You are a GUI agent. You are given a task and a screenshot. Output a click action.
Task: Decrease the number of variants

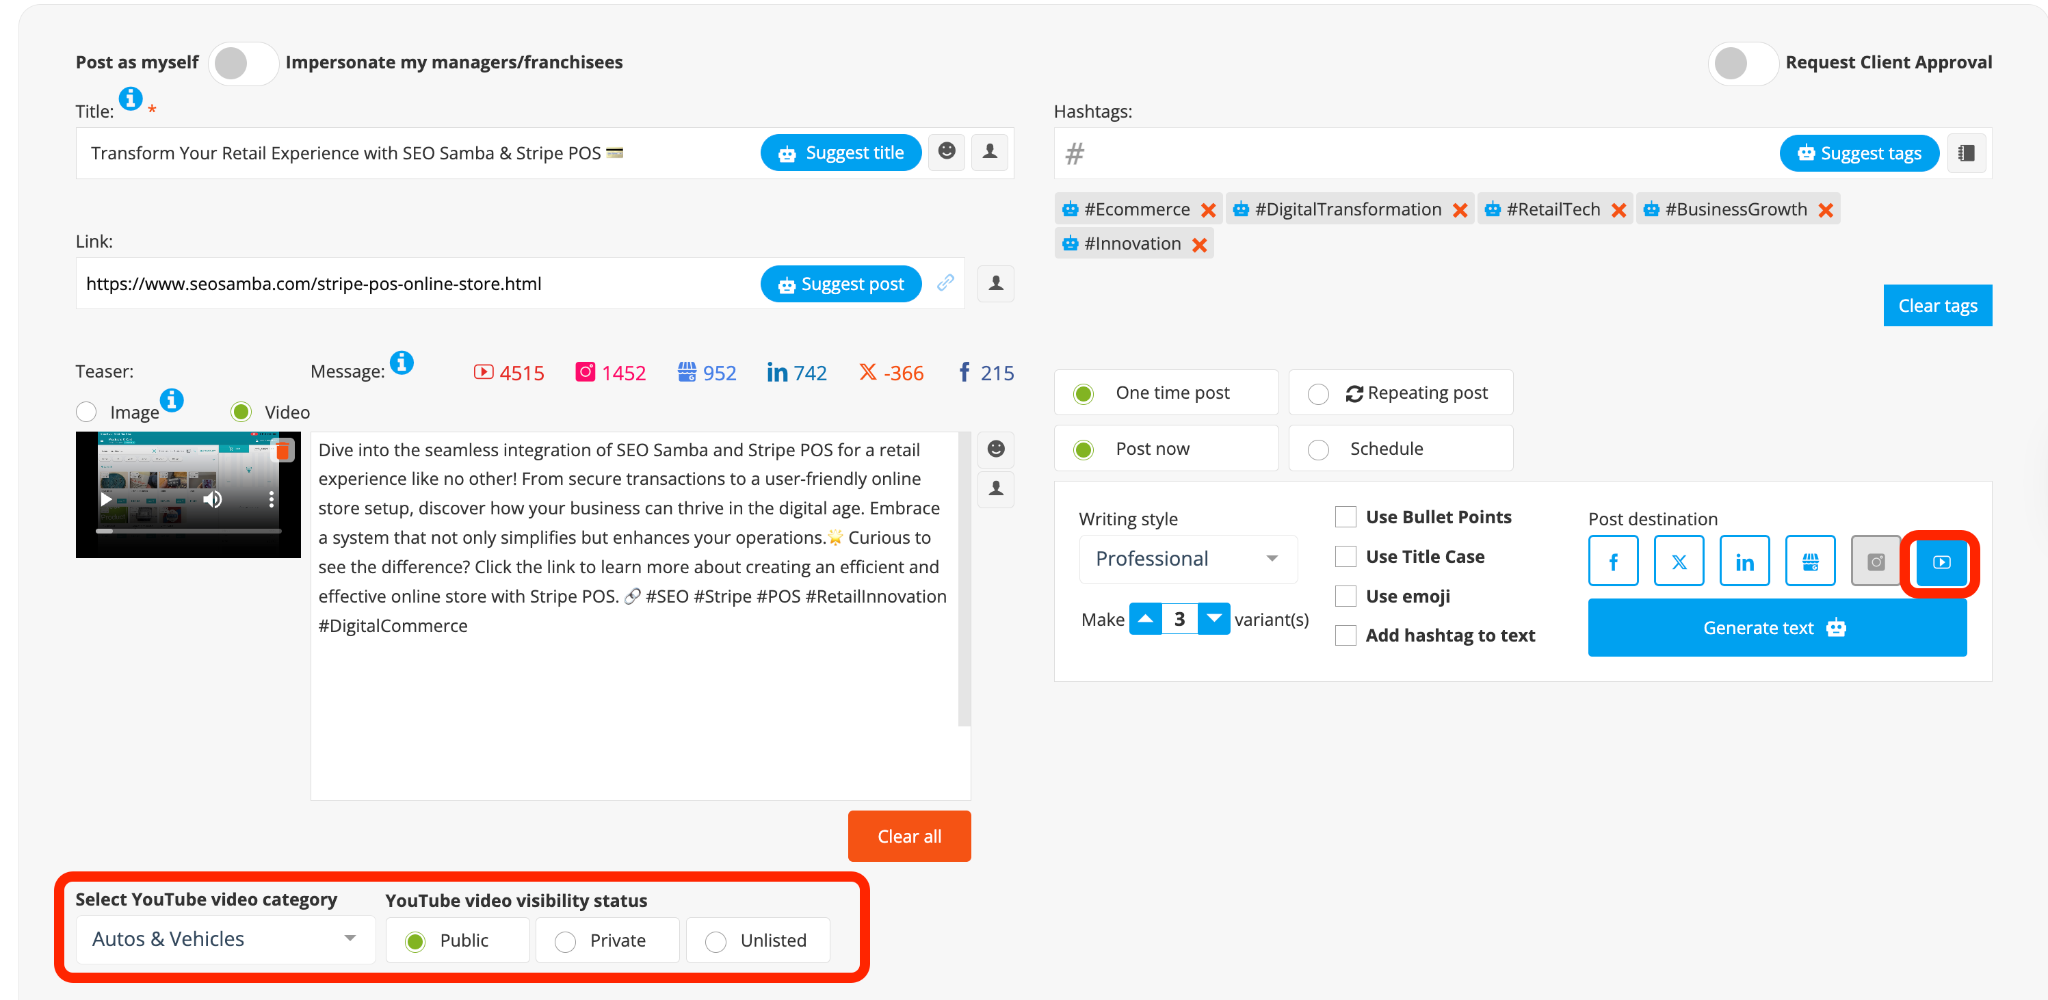click(x=1213, y=619)
